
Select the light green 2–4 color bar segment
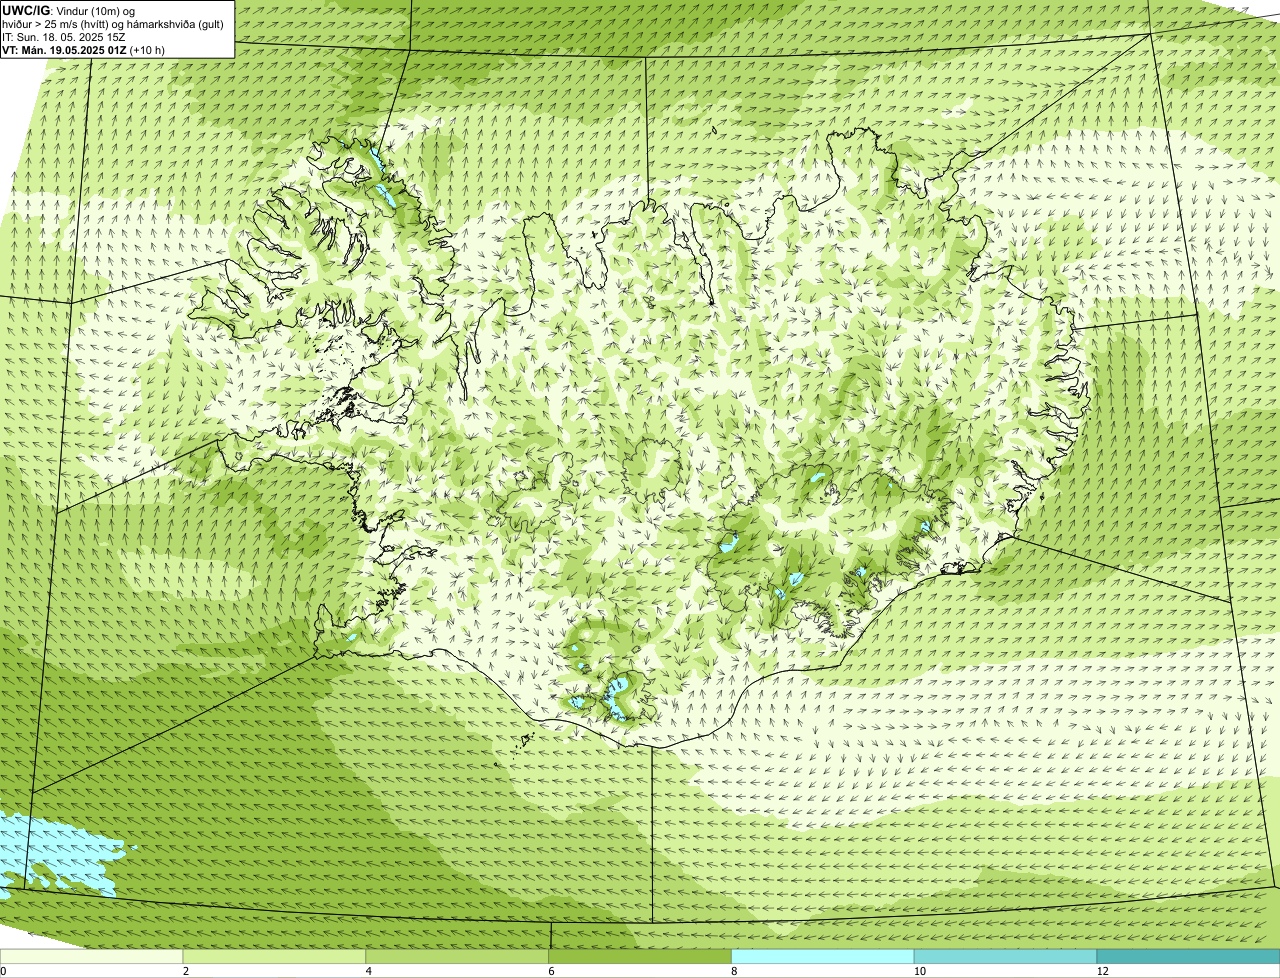click(275, 956)
